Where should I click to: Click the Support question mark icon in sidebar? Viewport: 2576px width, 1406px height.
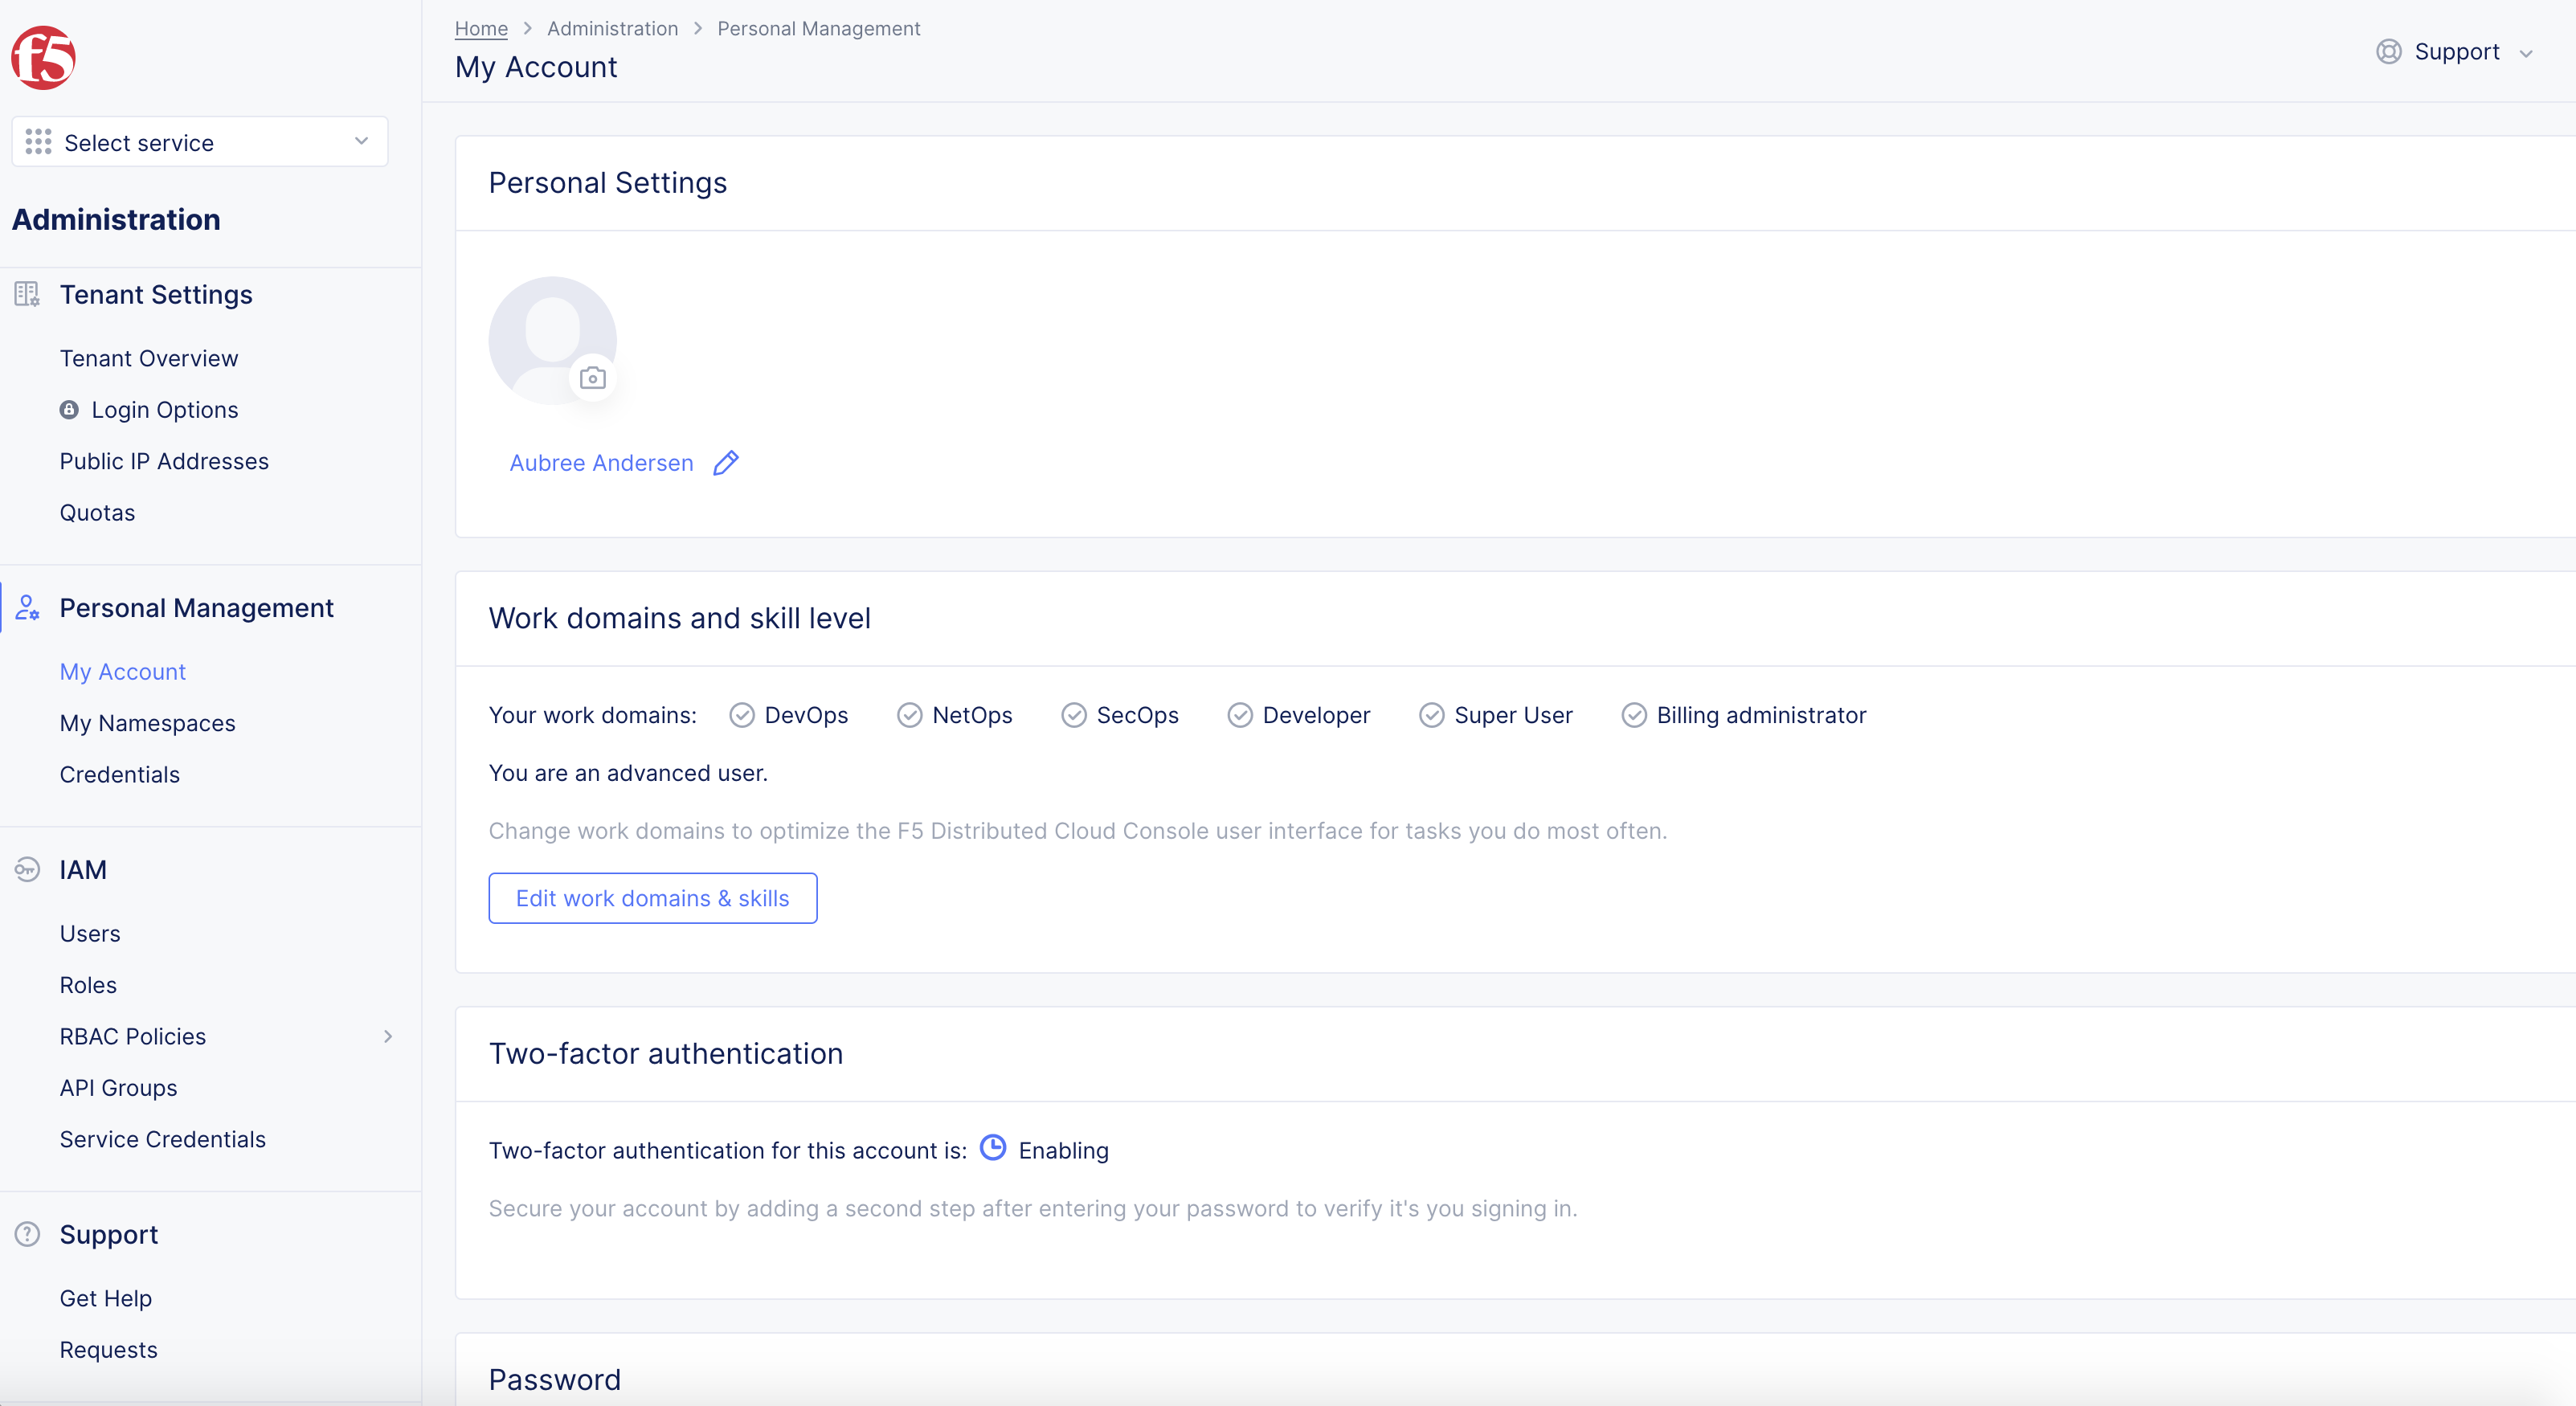point(26,1233)
